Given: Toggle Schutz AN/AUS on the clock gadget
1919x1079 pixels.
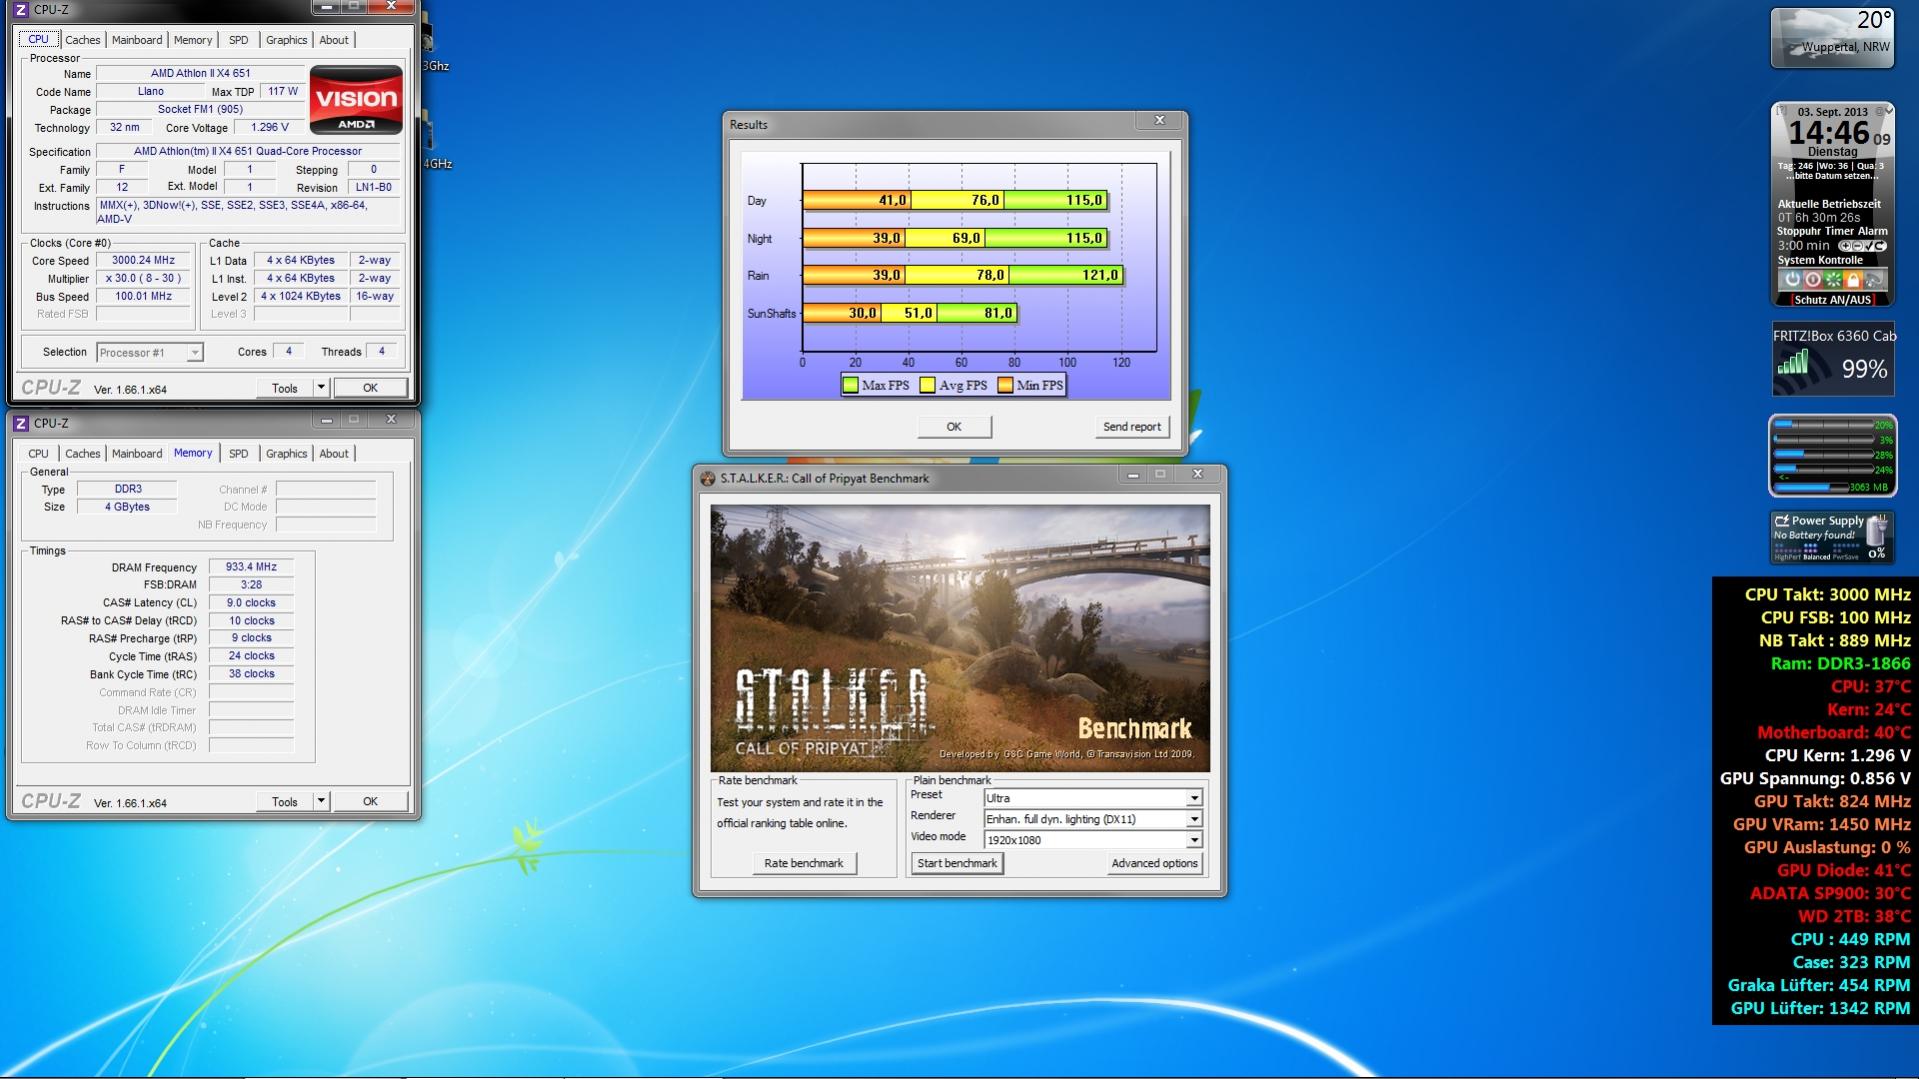Looking at the screenshot, I should pos(1832,299).
